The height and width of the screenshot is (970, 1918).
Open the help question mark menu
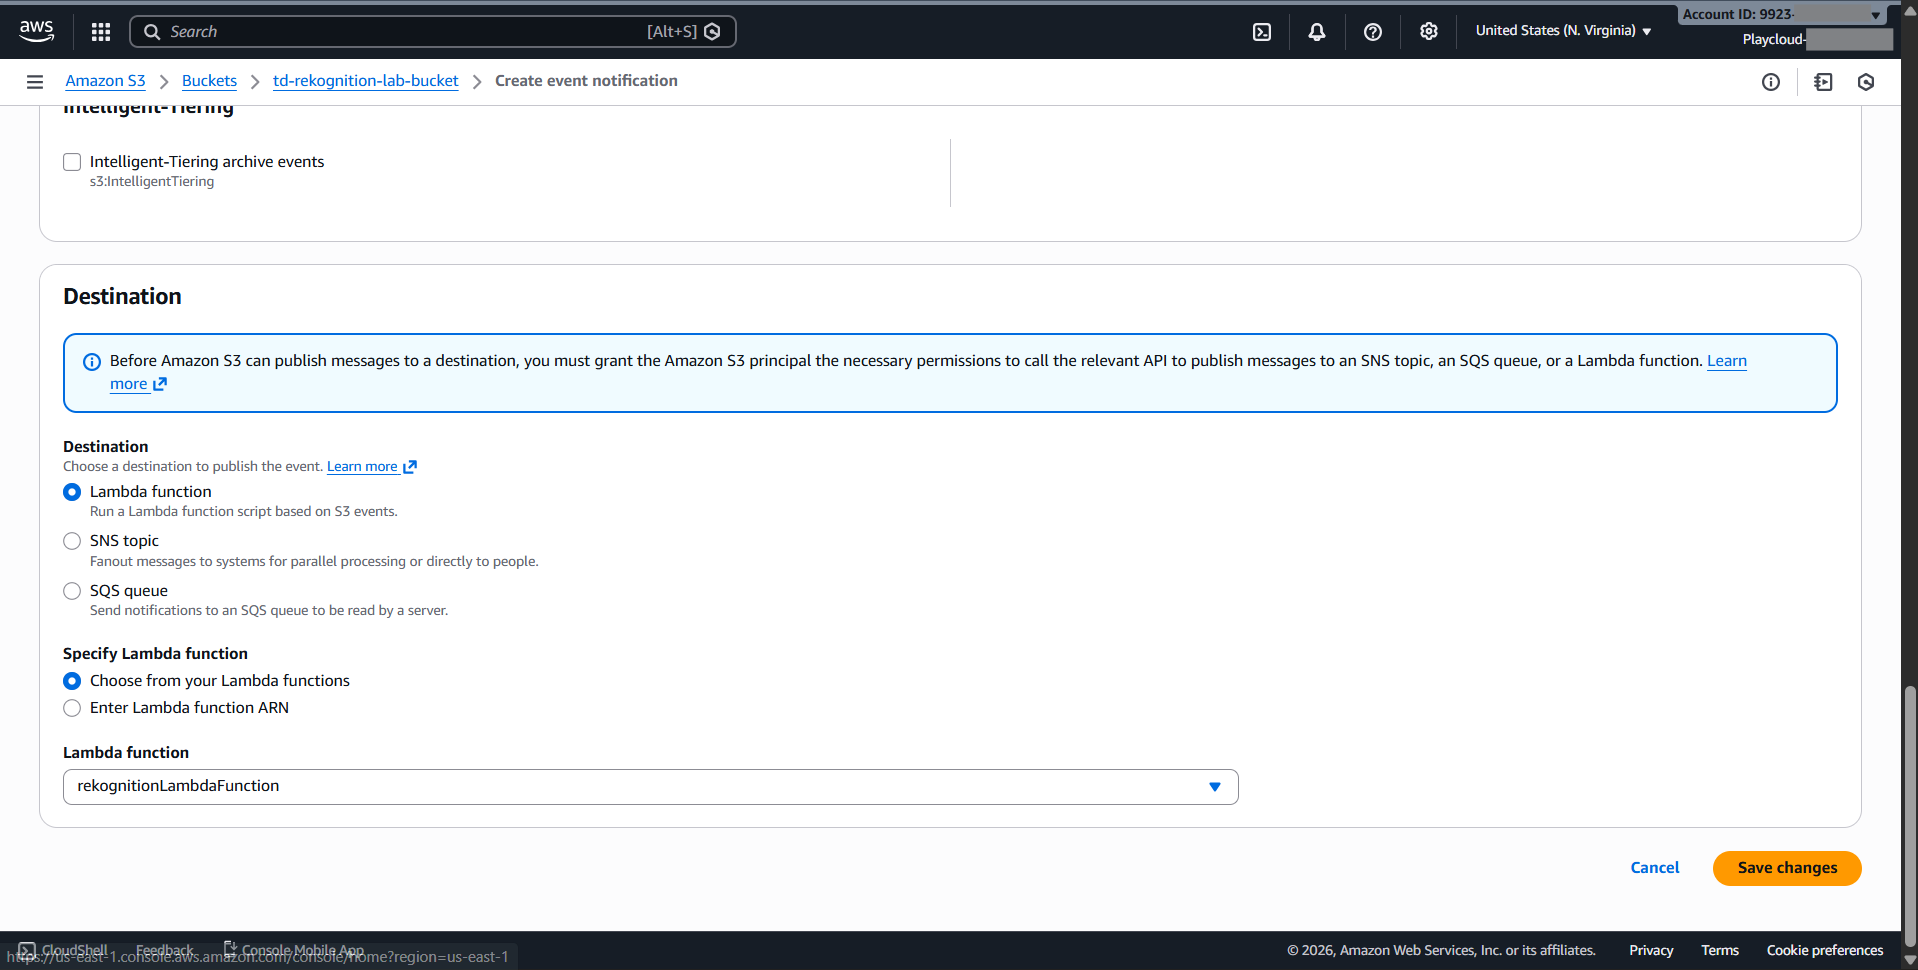point(1373,32)
